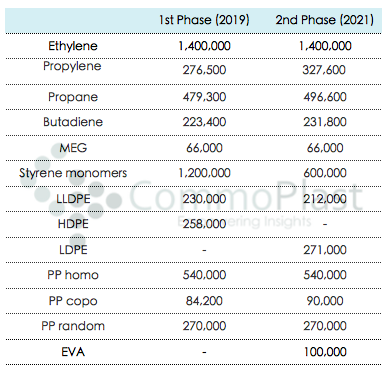Select the MEG row label
This screenshot has height=375, width=389.
tap(73, 148)
